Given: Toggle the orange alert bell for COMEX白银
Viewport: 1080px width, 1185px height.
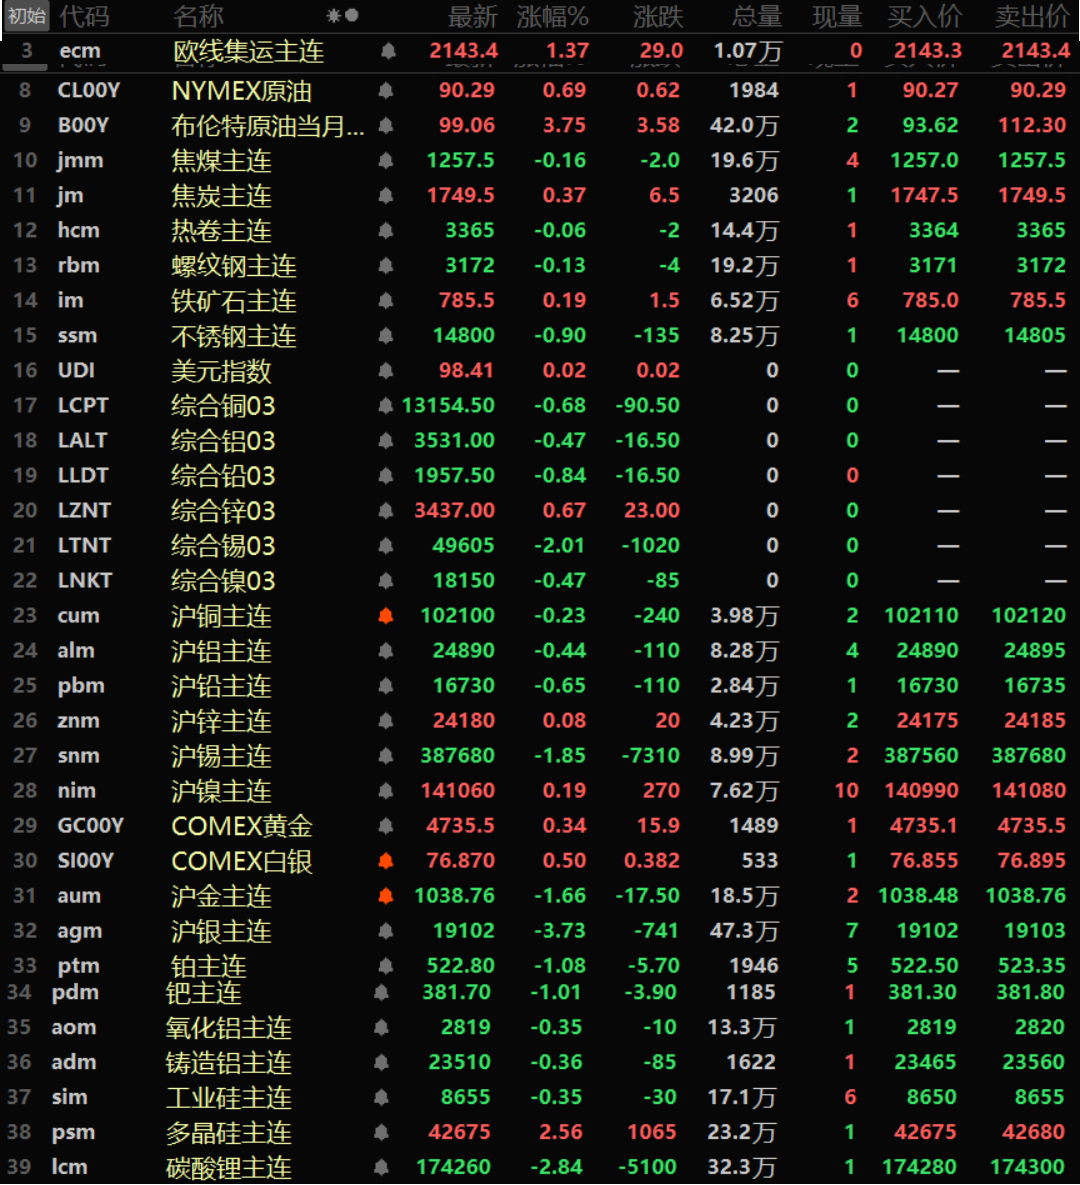Looking at the screenshot, I should 386,861.
